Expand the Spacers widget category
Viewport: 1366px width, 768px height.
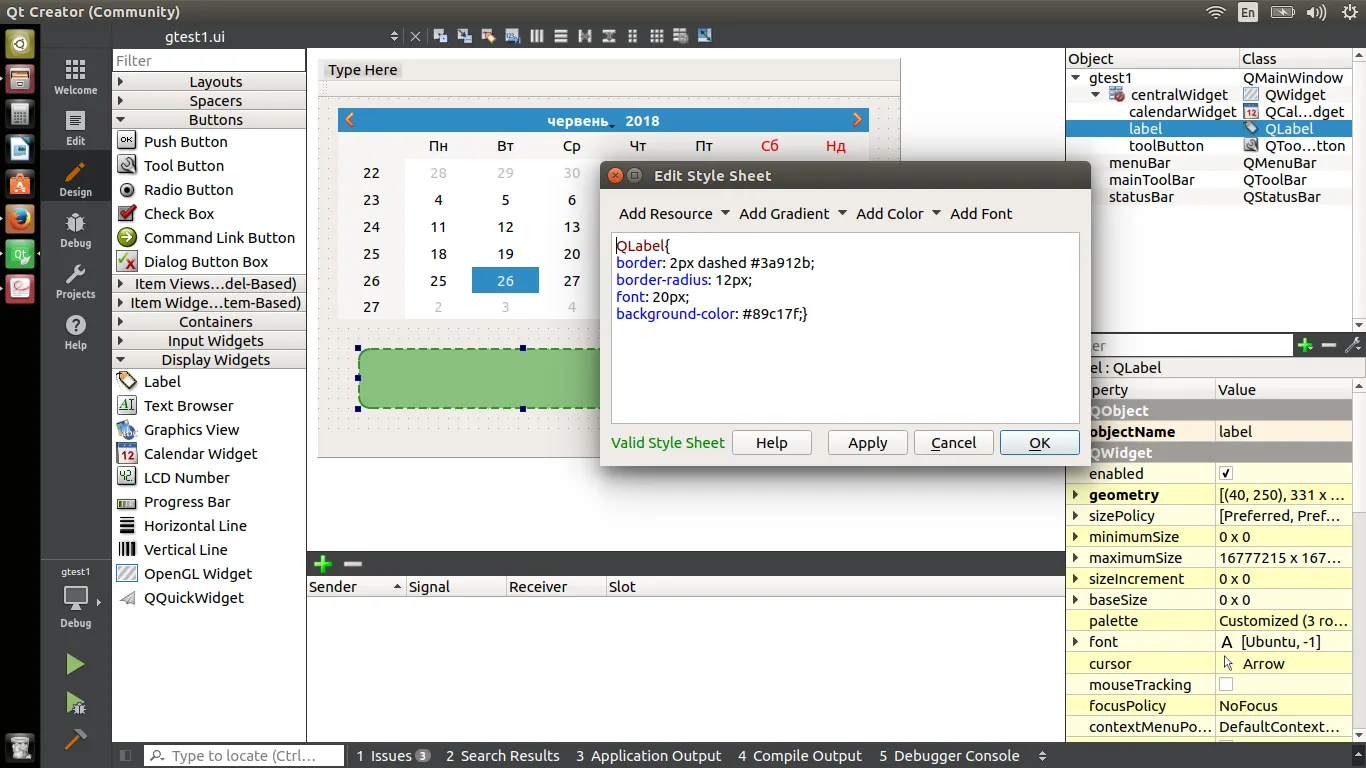pos(209,101)
